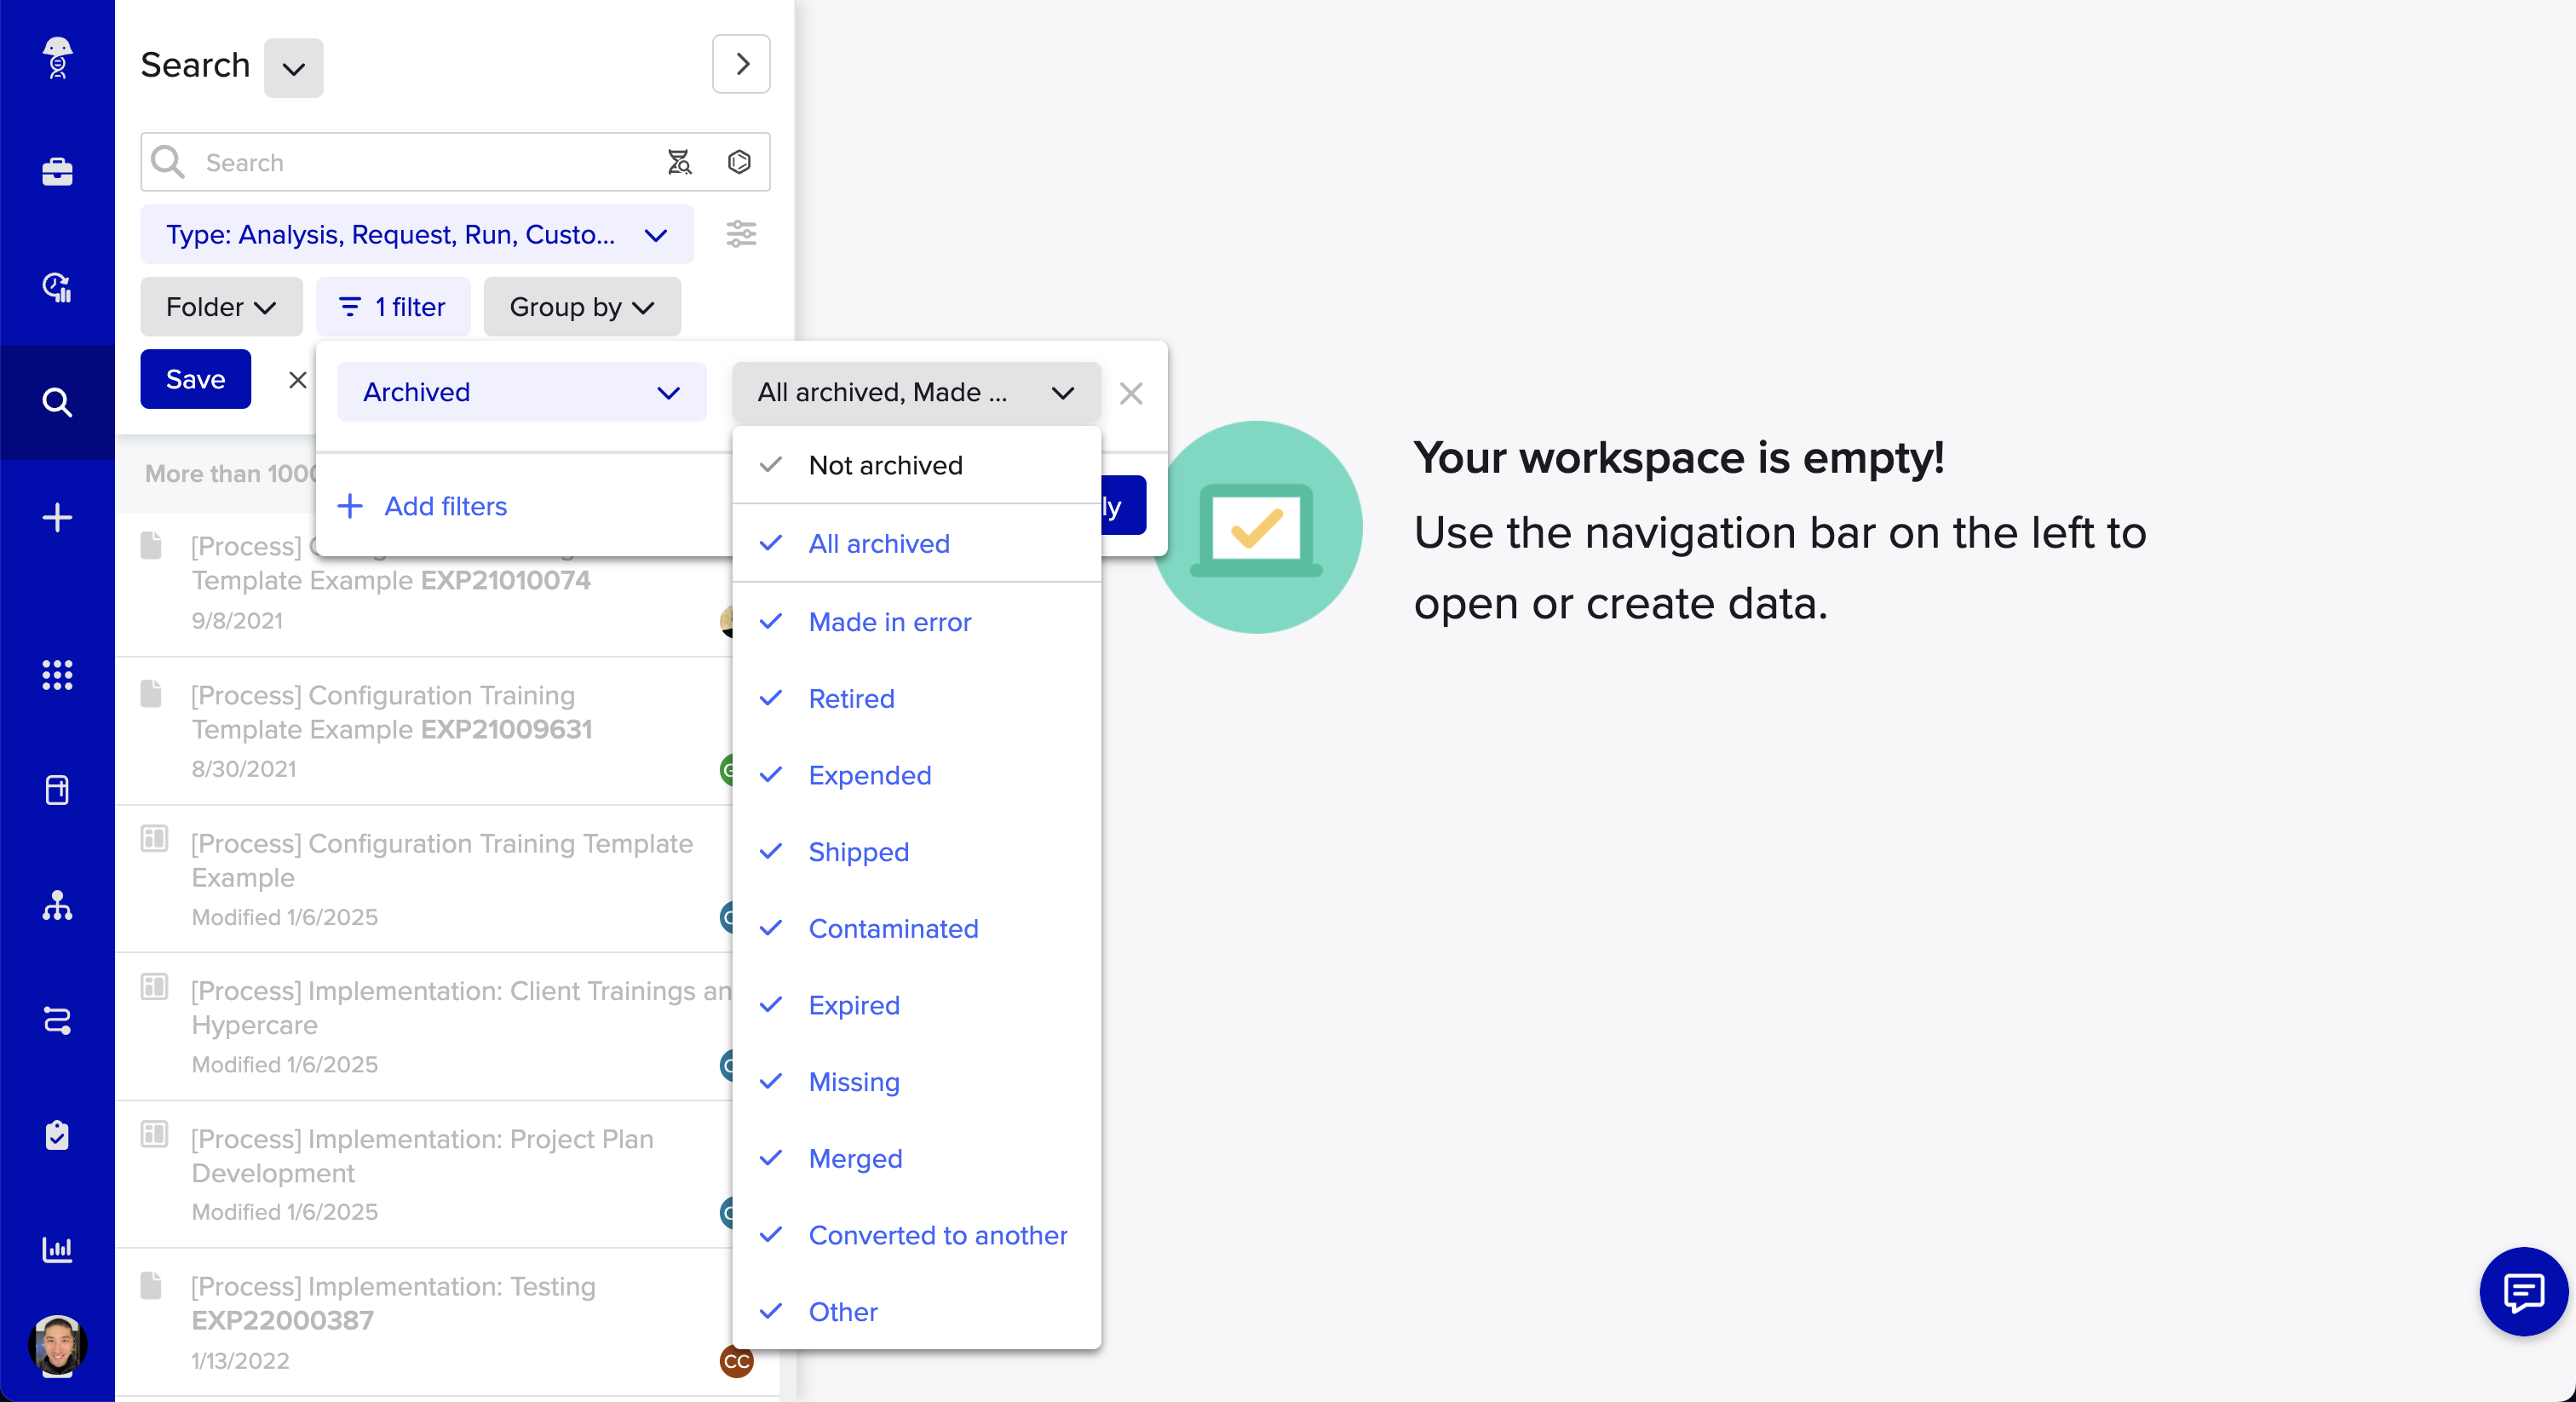Open Implementation: Client Trainings and Hypercare entry
2576x1402 pixels.
click(425, 1027)
